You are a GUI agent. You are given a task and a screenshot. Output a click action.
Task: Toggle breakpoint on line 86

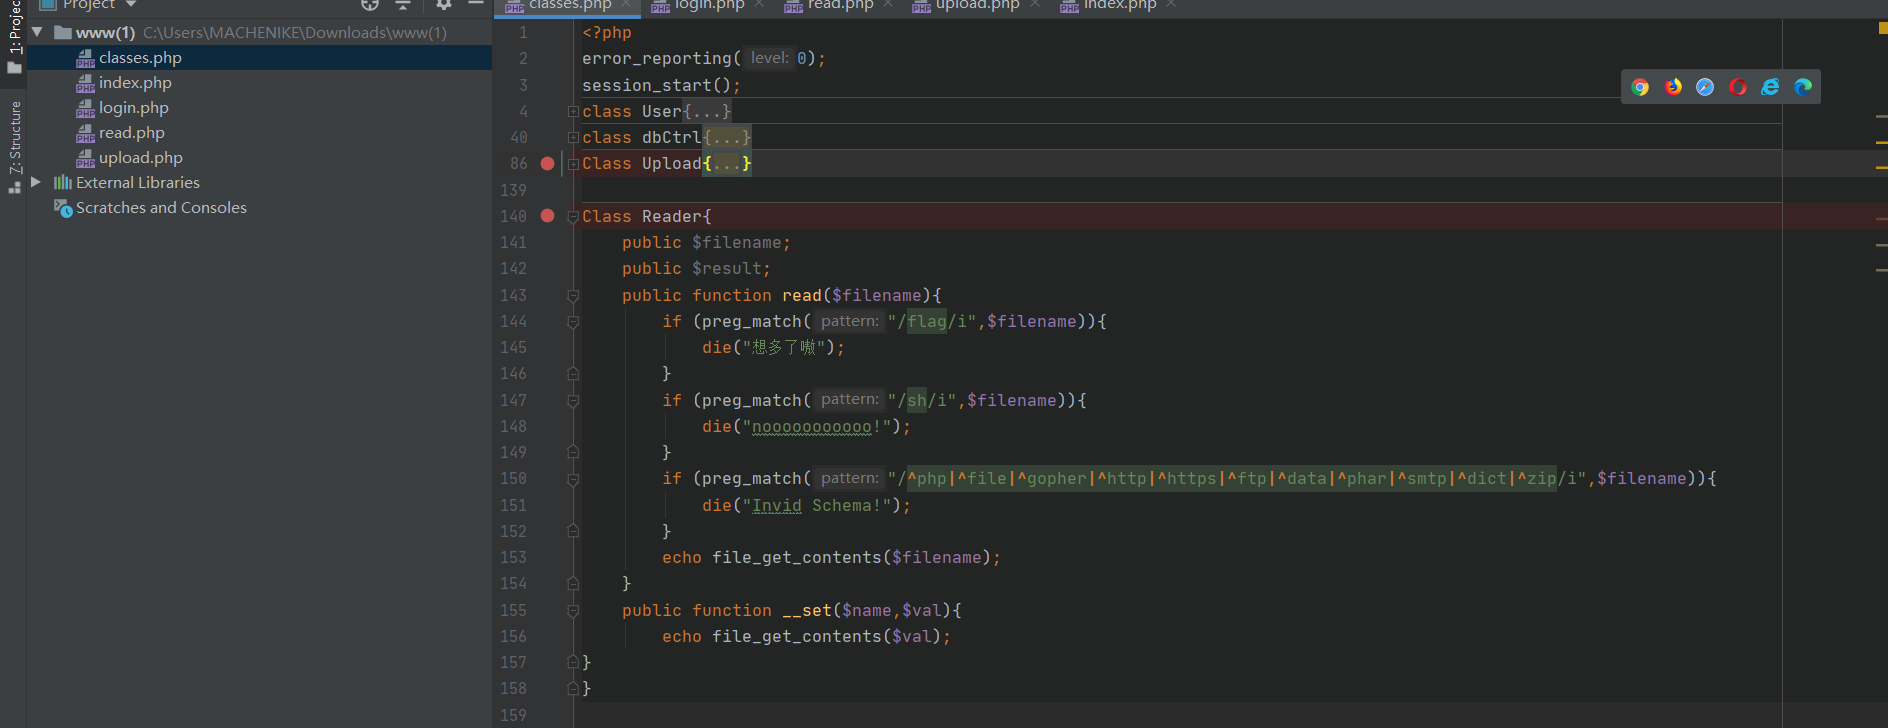click(x=547, y=163)
